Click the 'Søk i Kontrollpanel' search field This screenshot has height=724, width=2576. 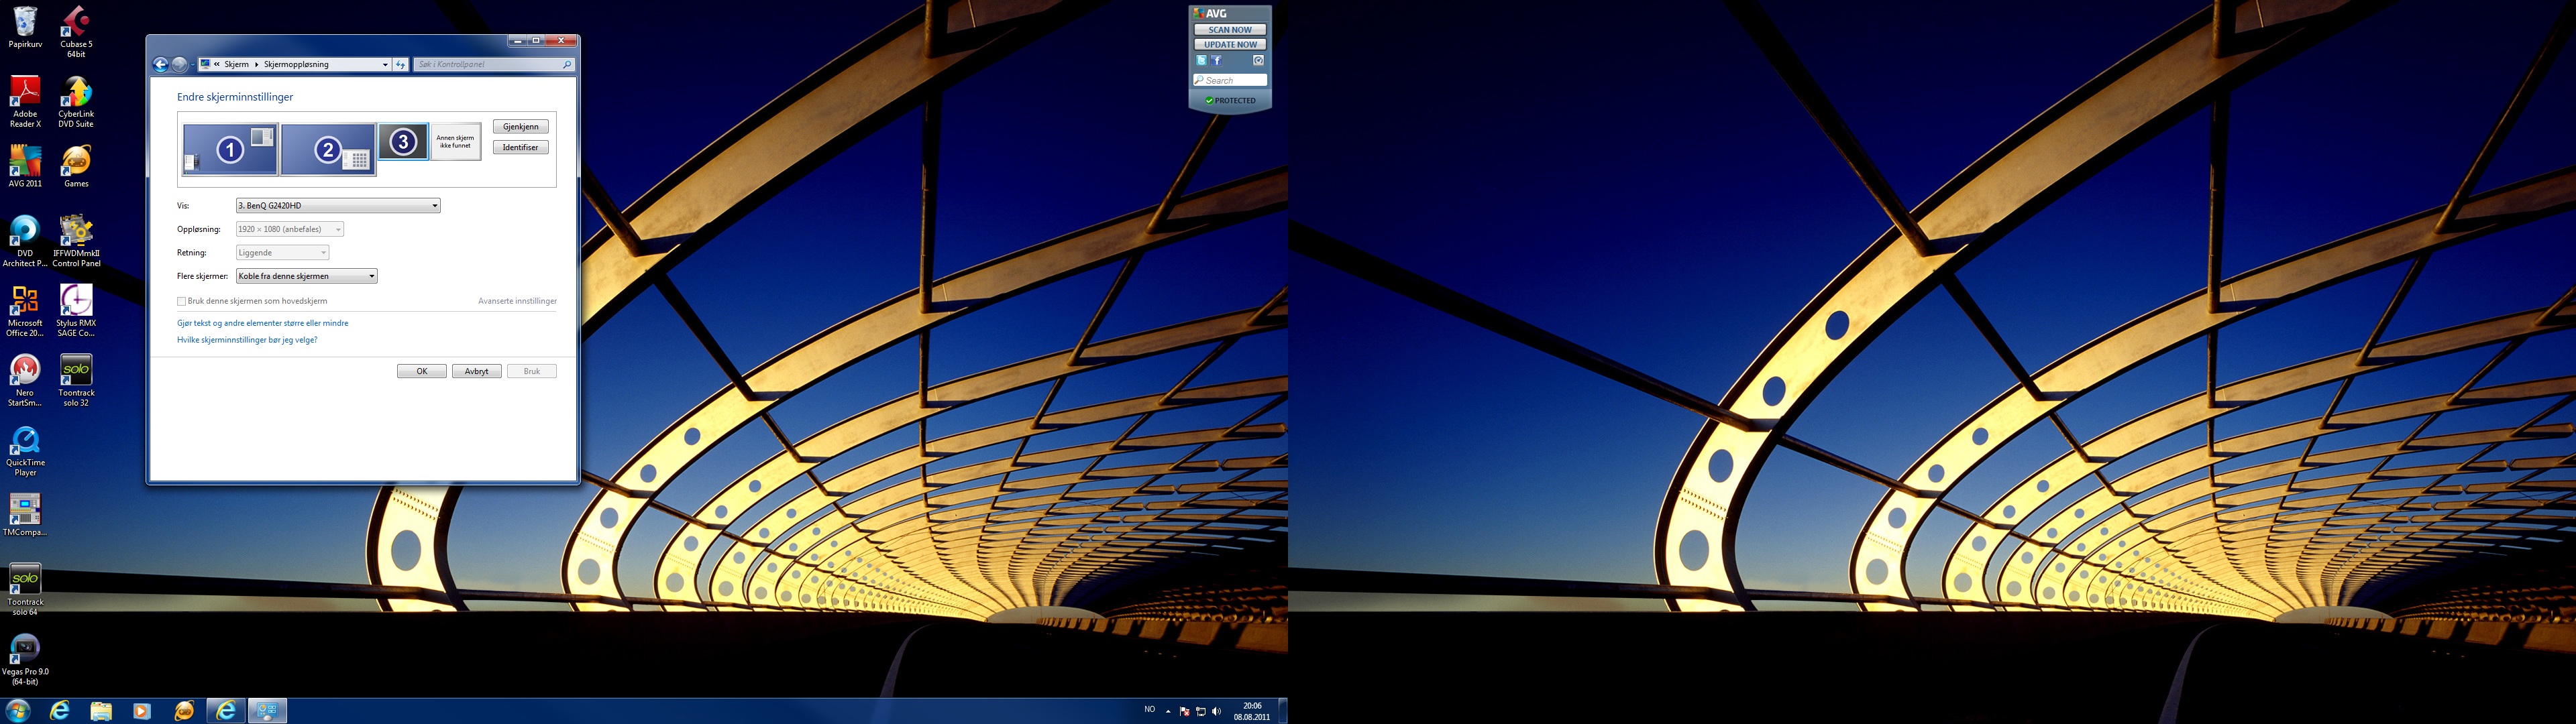[x=494, y=64]
